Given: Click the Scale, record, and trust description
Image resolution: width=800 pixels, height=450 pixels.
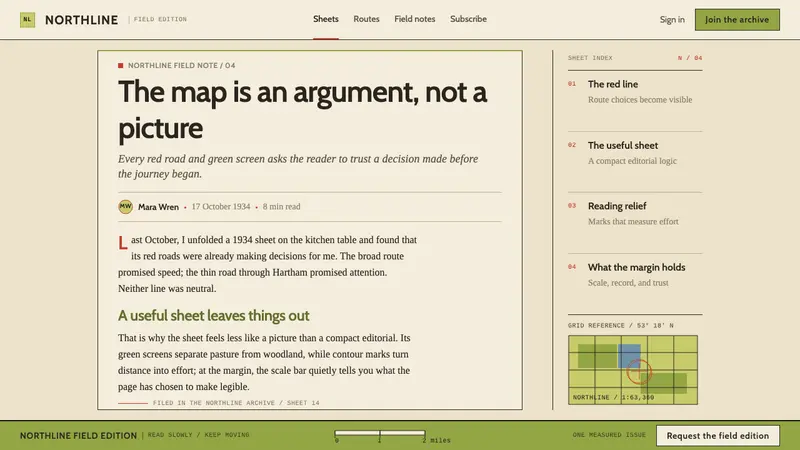Looking at the screenshot, I should [628, 283].
